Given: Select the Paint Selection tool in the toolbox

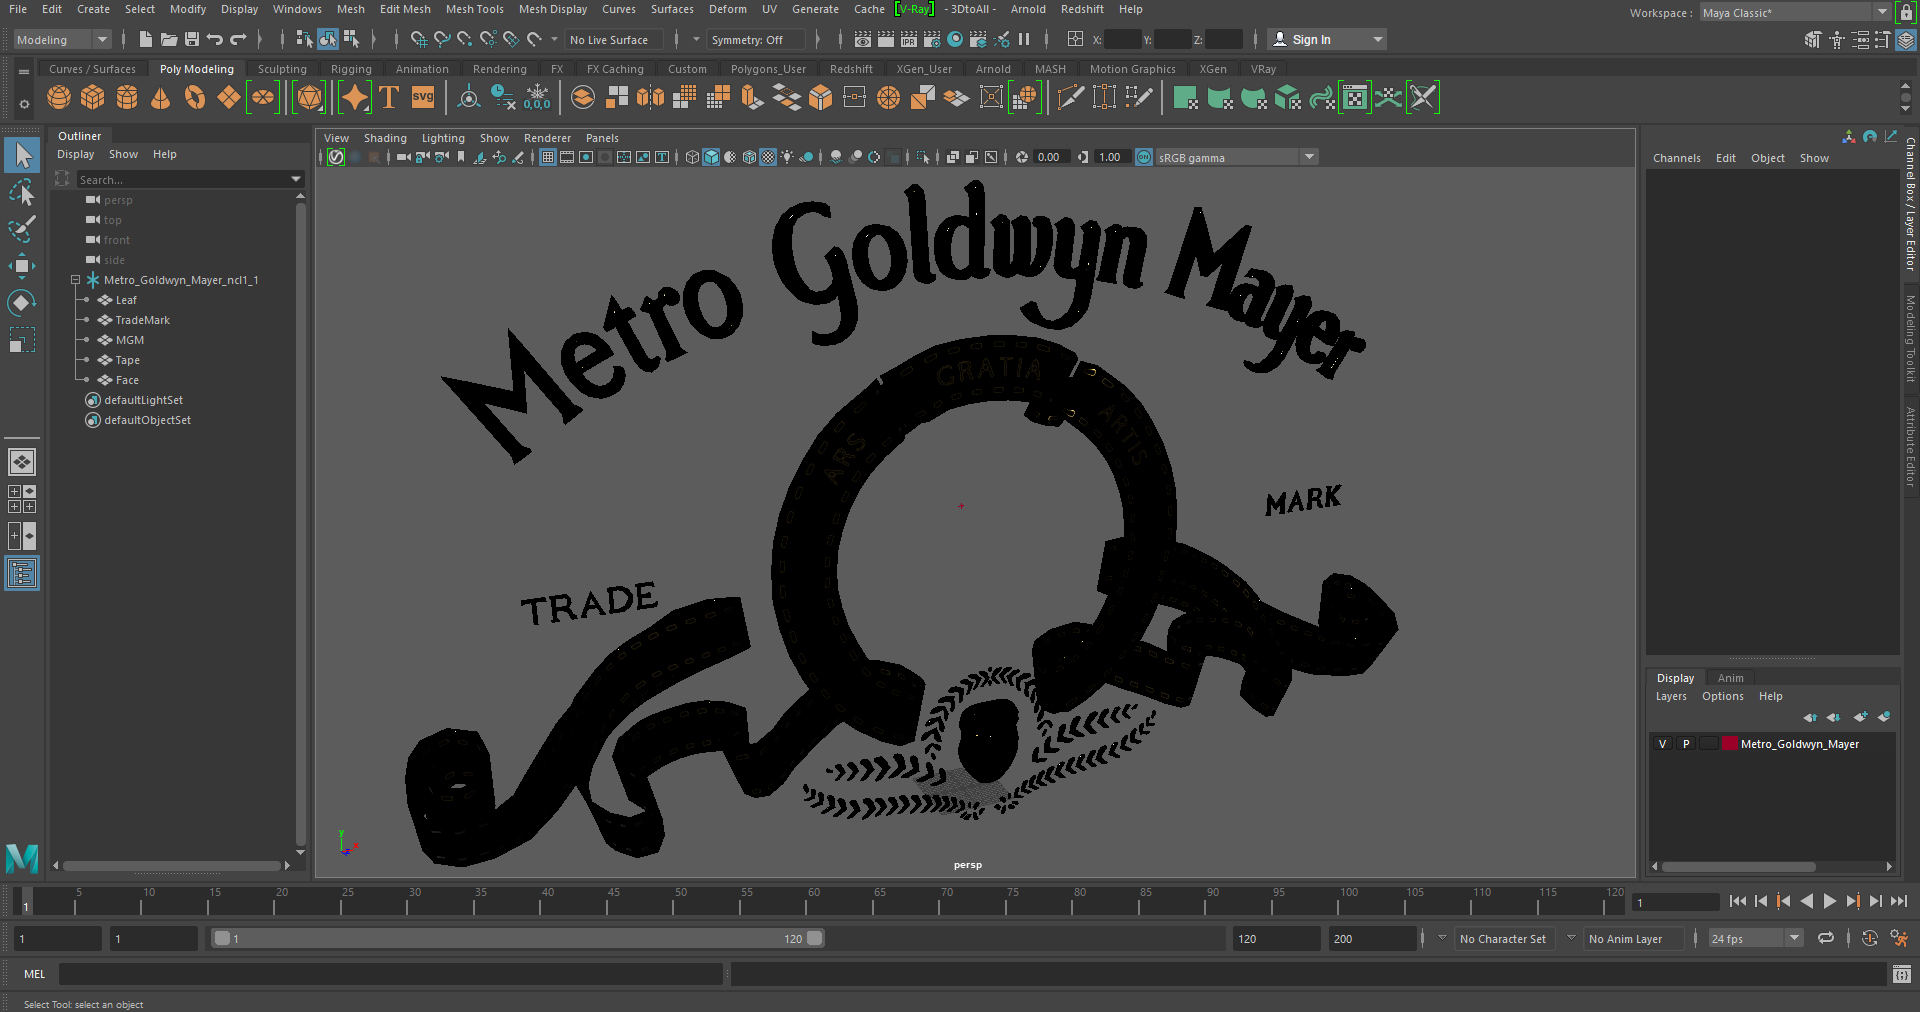Looking at the screenshot, I should [21, 229].
